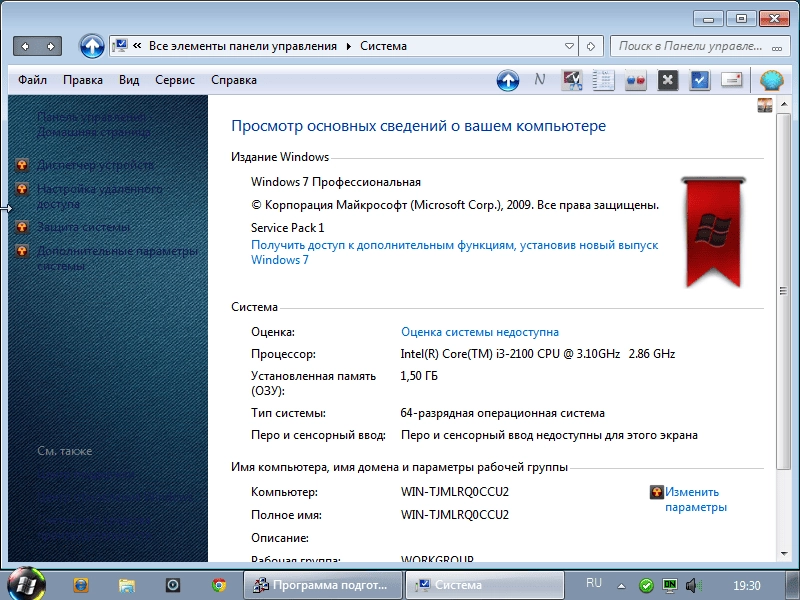The width and height of the screenshot is (800, 600).
Task: Expand the « breadcrumb chevron in address bar
Action: click(x=137, y=46)
